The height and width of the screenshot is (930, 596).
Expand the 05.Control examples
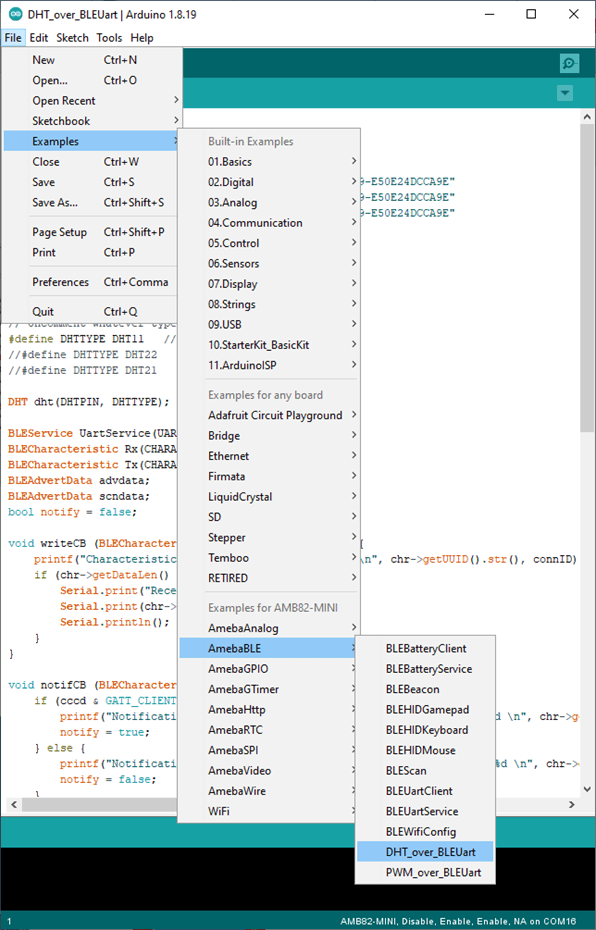pos(269,243)
